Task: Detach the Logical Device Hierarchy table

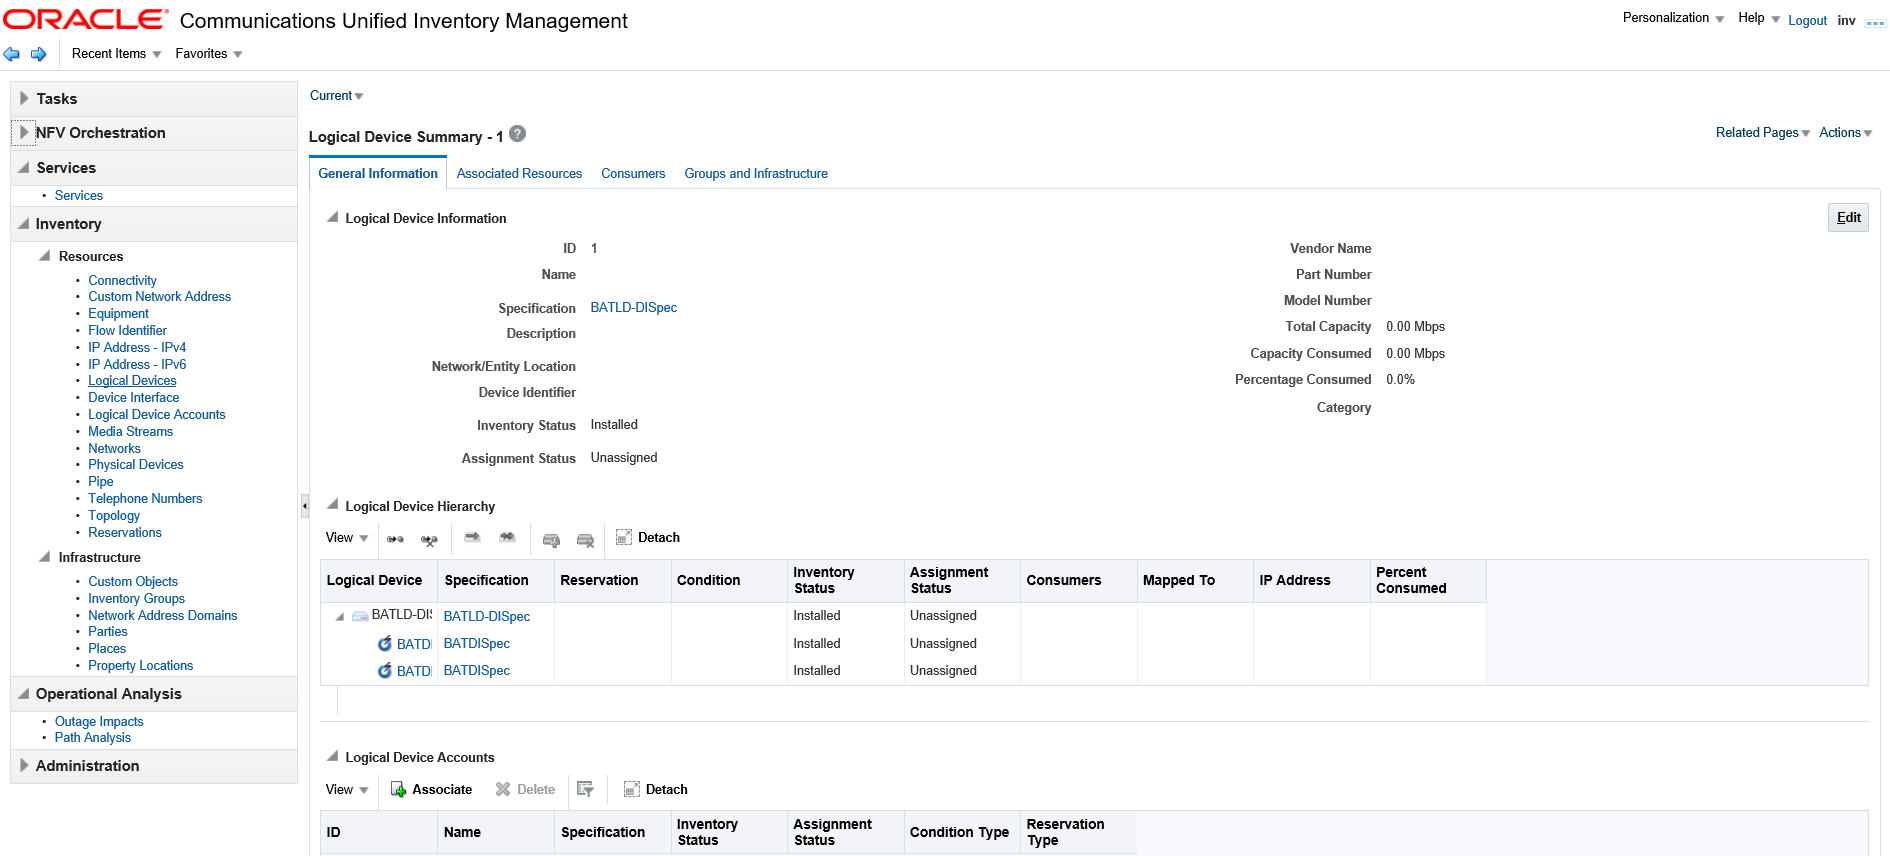Action: (648, 538)
